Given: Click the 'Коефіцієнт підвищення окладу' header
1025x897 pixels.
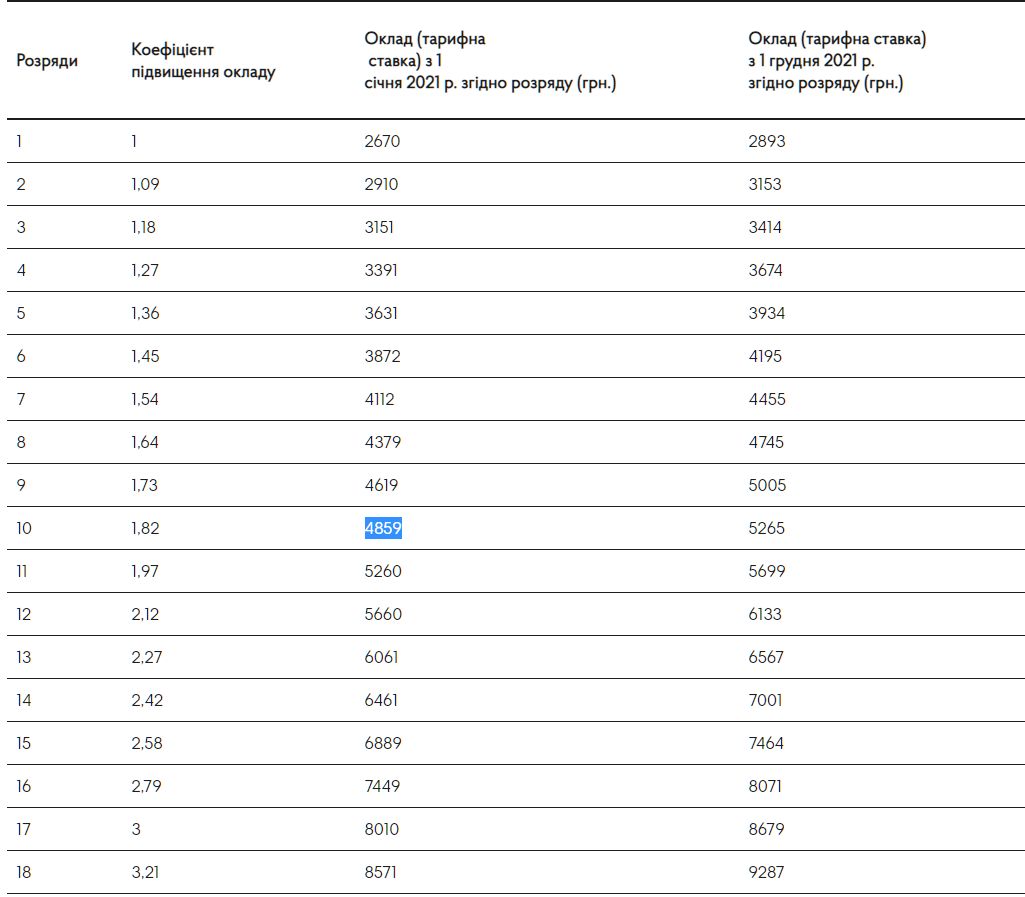Looking at the screenshot, I should 203,60.
